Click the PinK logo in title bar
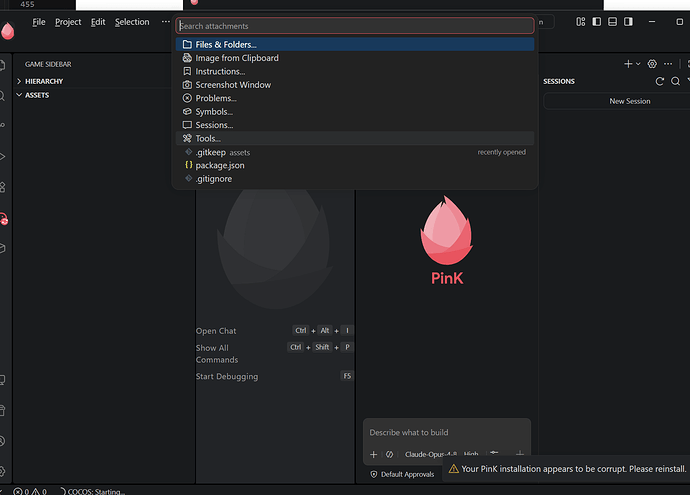This screenshot has height=495, width=690. click(8, 31)
